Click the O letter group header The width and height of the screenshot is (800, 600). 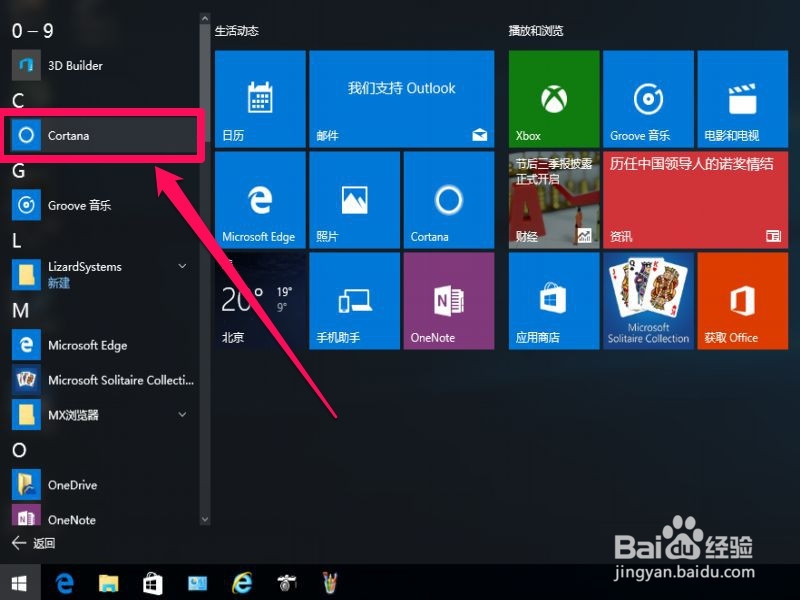[x=19, y=450]
